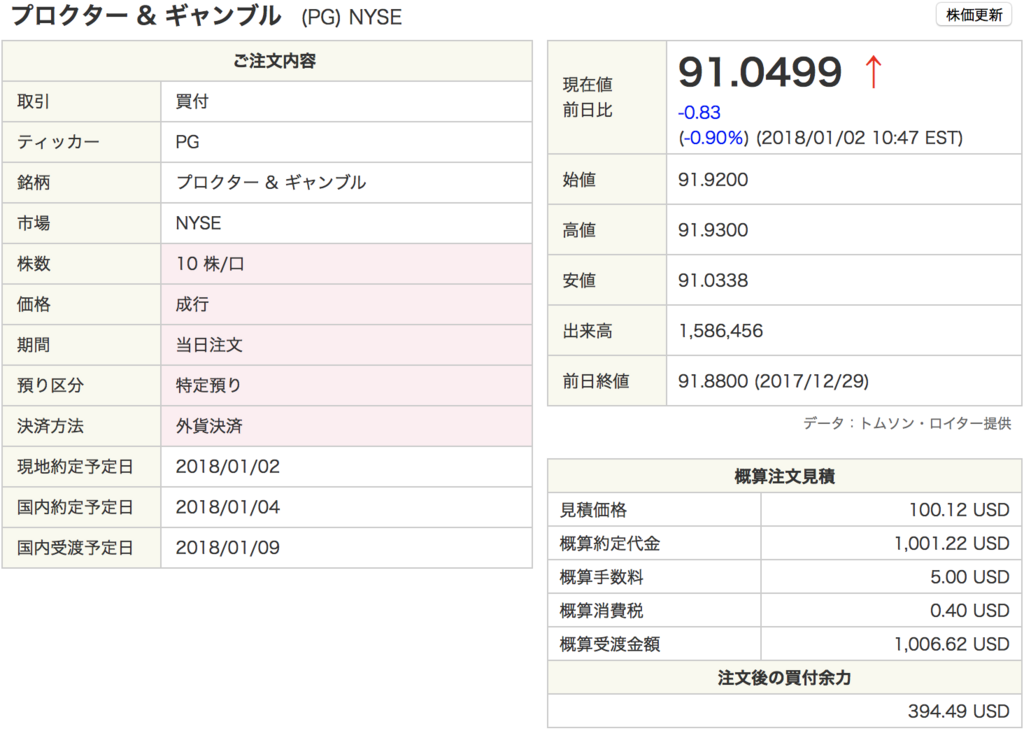Image resolution: width=1024 pixels, height=731 pixels.
Task: Click the 国内受渡予定日 date 2018/01/09
Action: (228, 547)
